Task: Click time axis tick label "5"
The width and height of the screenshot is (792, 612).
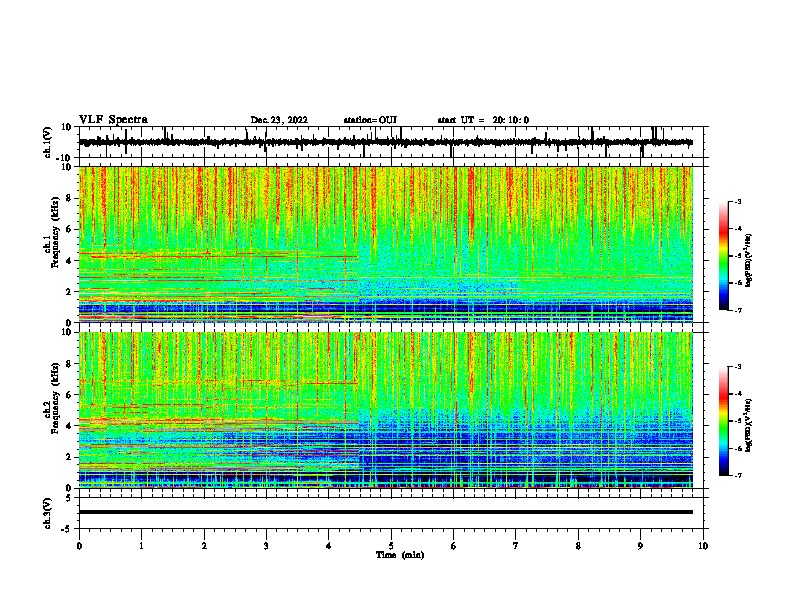Action: (x=391, y=546)
